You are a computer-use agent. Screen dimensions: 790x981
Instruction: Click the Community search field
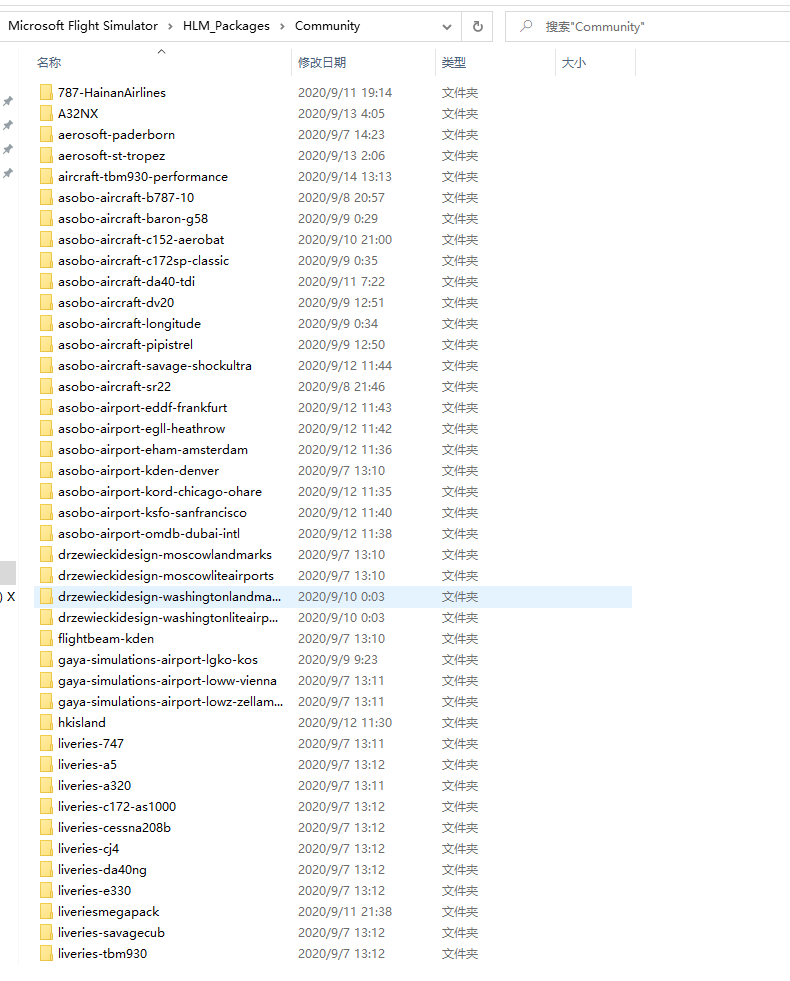648,26
